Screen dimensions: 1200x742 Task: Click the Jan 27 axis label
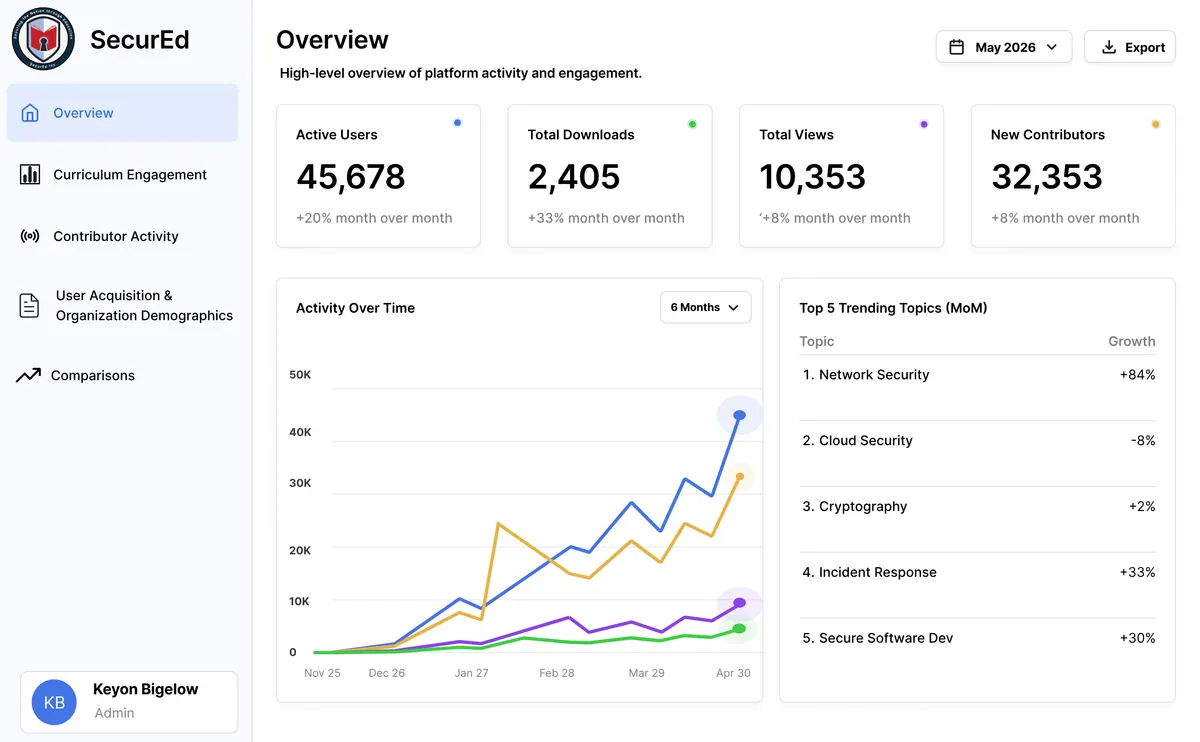coord(471,673)
